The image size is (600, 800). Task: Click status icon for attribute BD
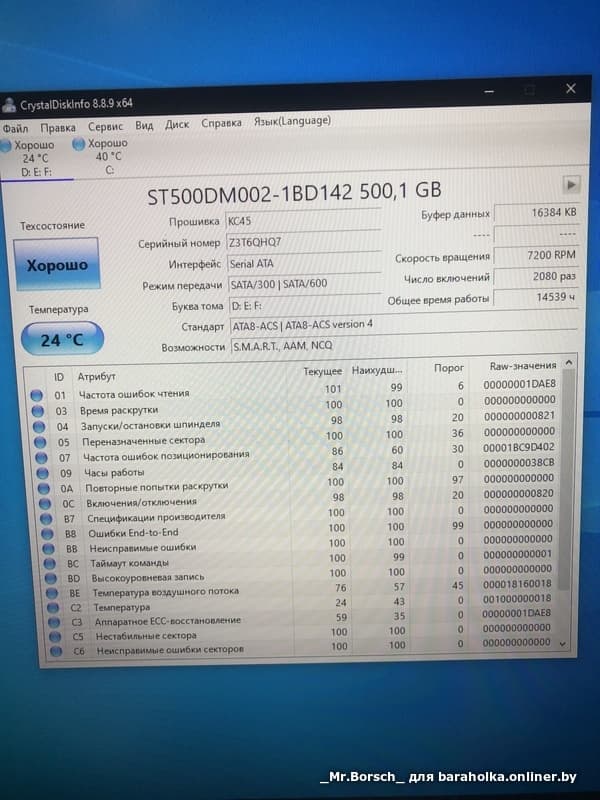pos(51,579)
